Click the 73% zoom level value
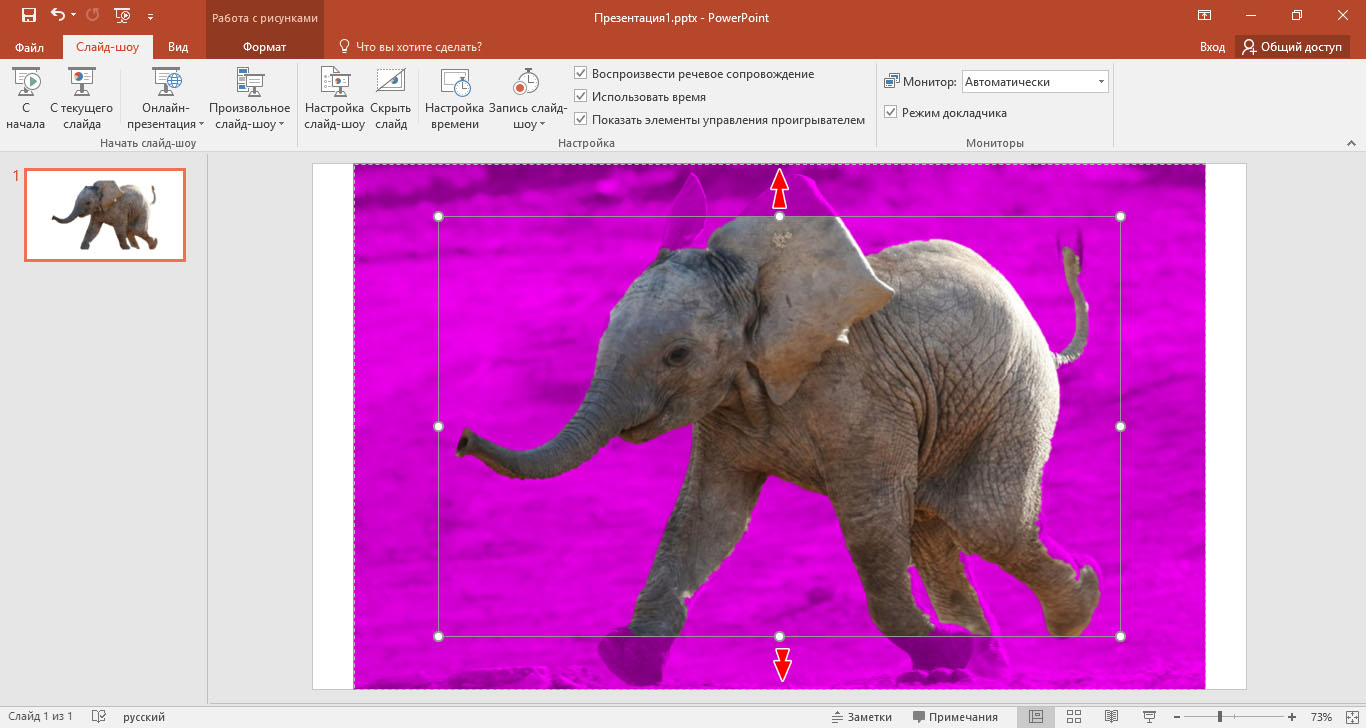Viewport: 1366px width, 728px height. (x=1321, y=717)
